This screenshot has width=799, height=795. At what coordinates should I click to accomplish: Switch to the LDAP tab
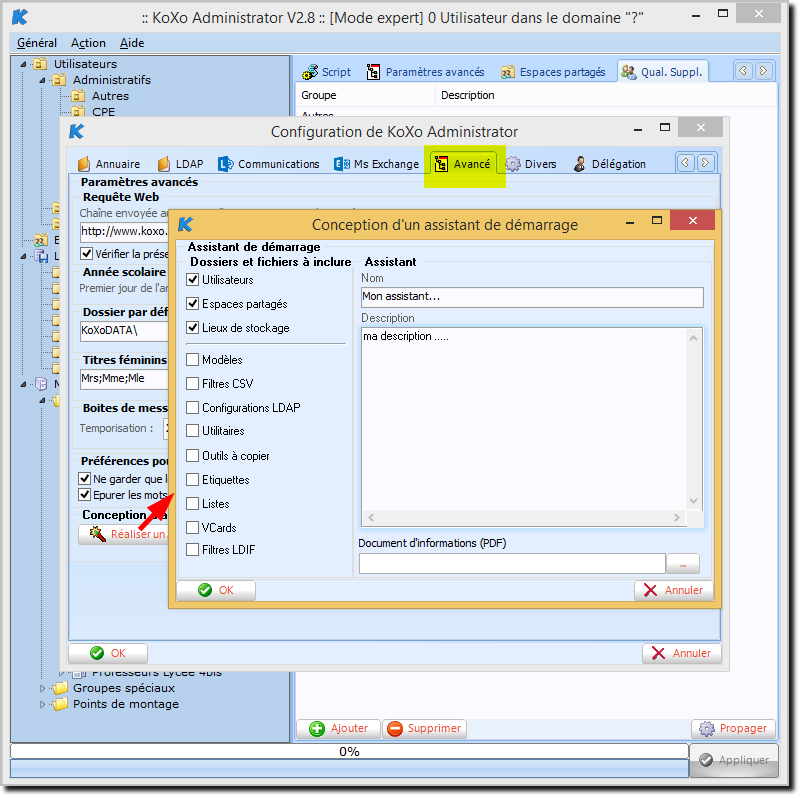click(180, 164)
